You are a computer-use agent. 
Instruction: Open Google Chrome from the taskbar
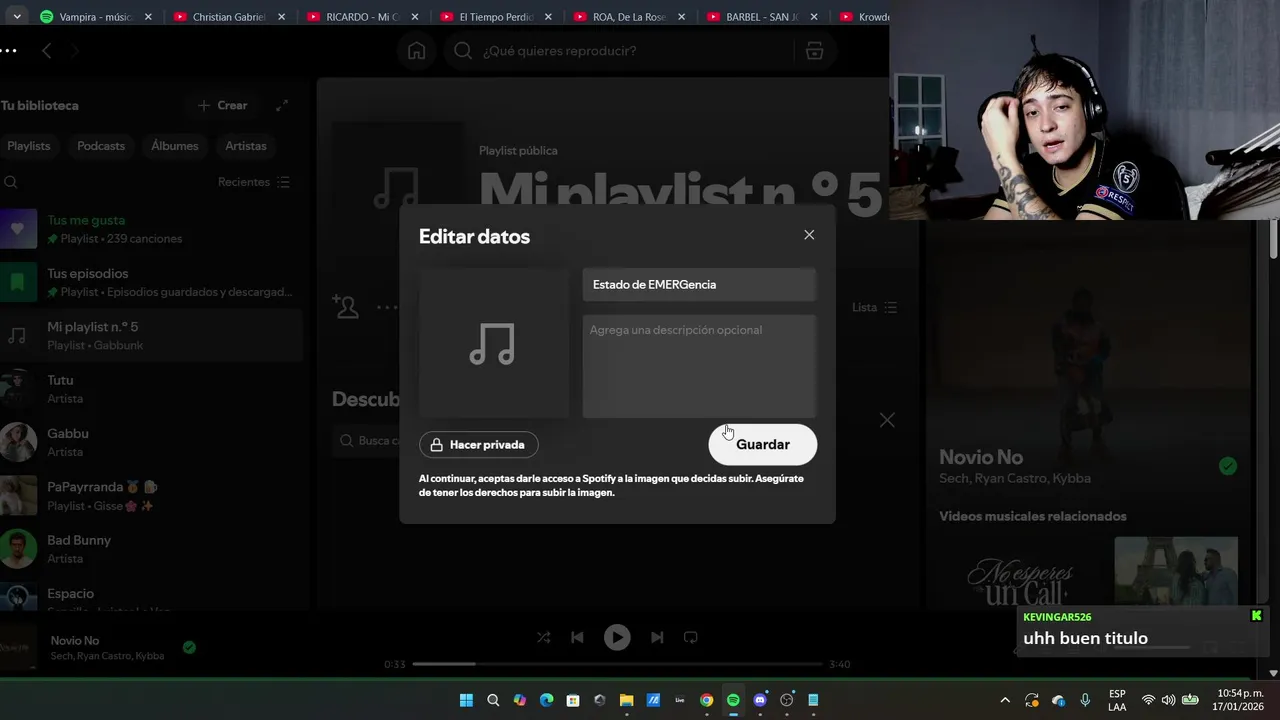[x=707, y=700]
